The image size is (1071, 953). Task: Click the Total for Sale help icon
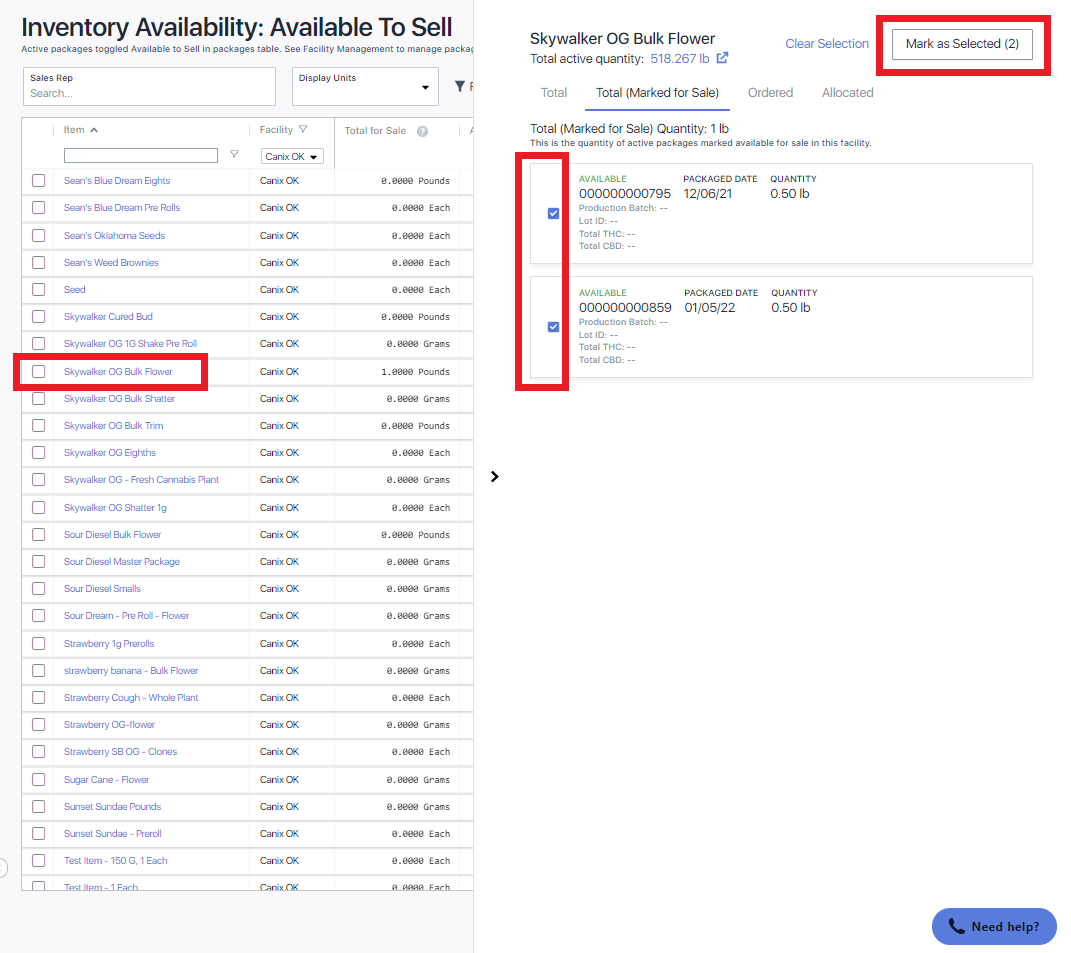click(422, 131)
